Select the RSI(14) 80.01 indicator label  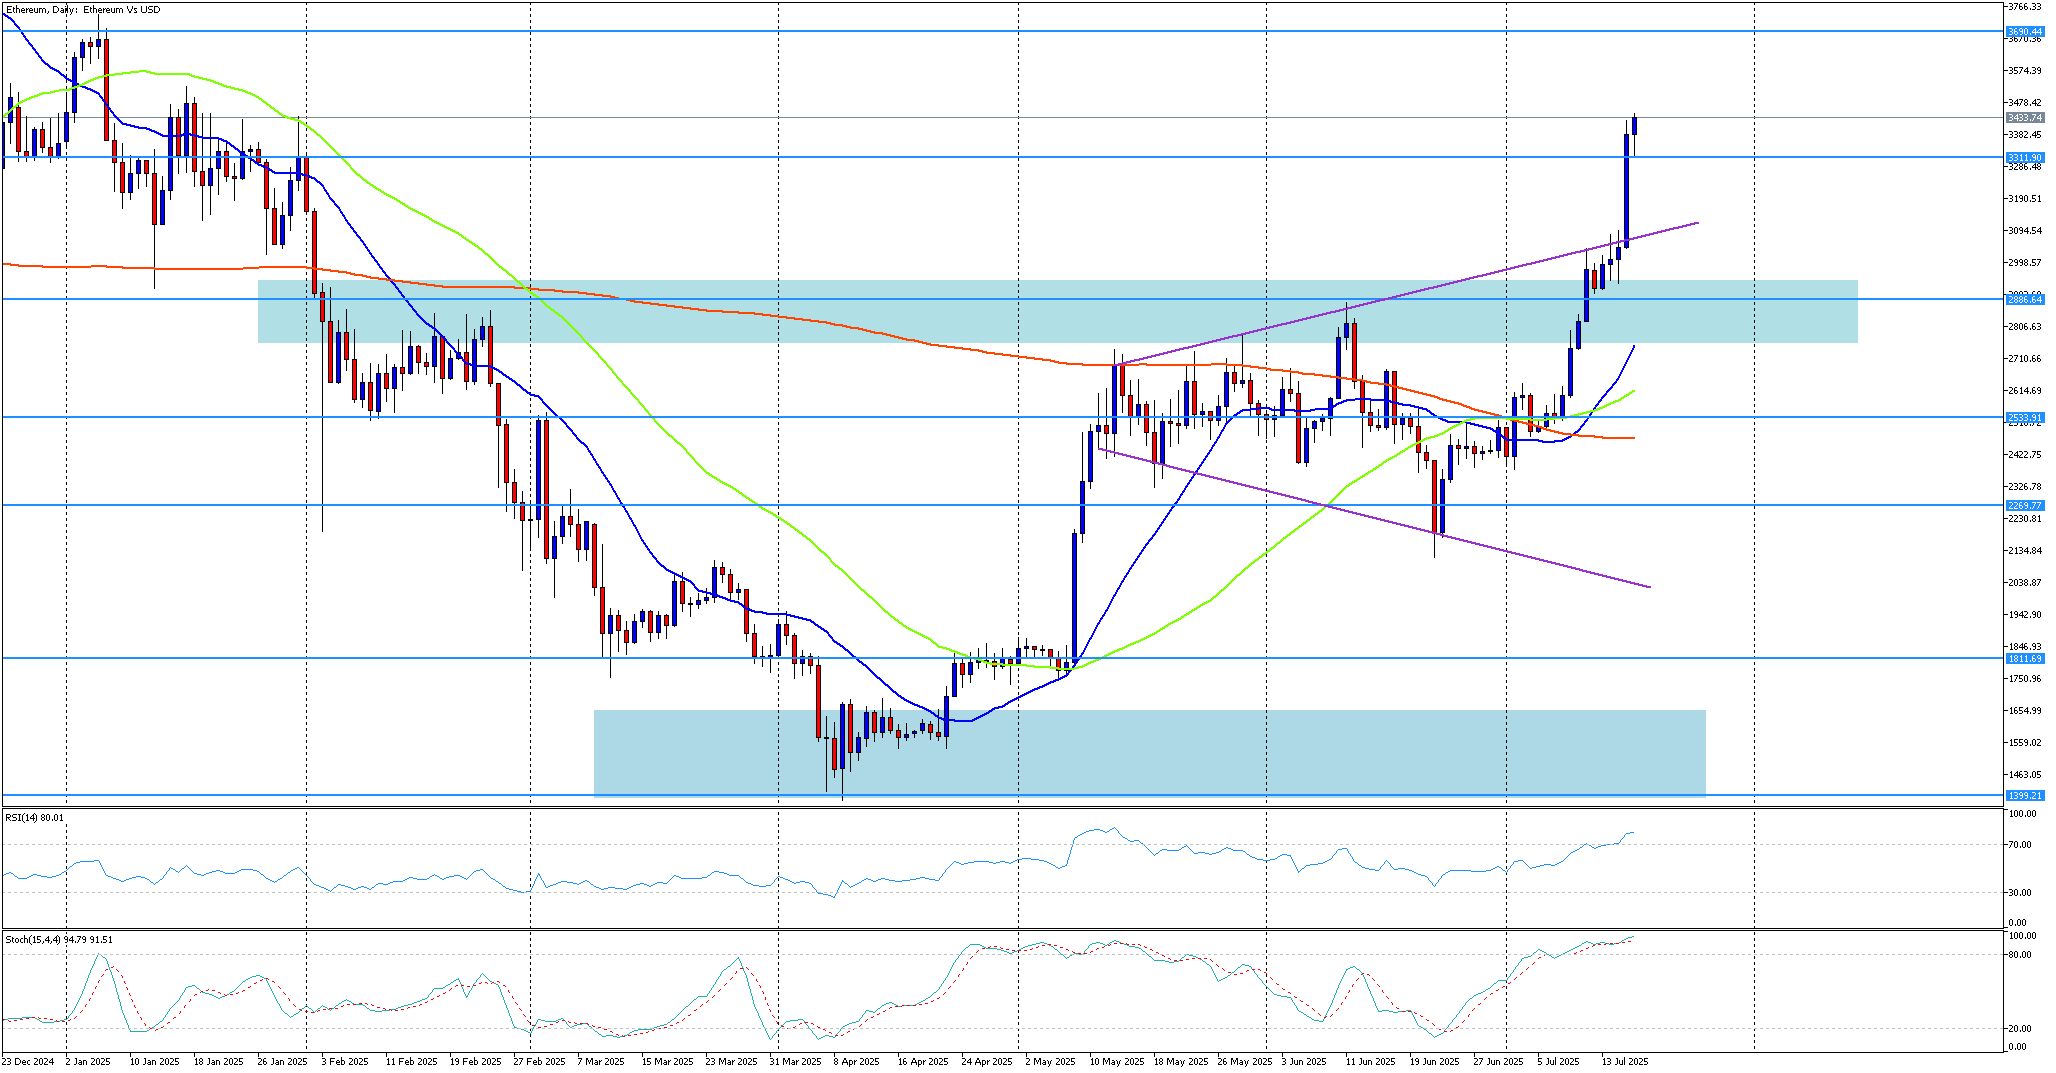coord(35,818)
